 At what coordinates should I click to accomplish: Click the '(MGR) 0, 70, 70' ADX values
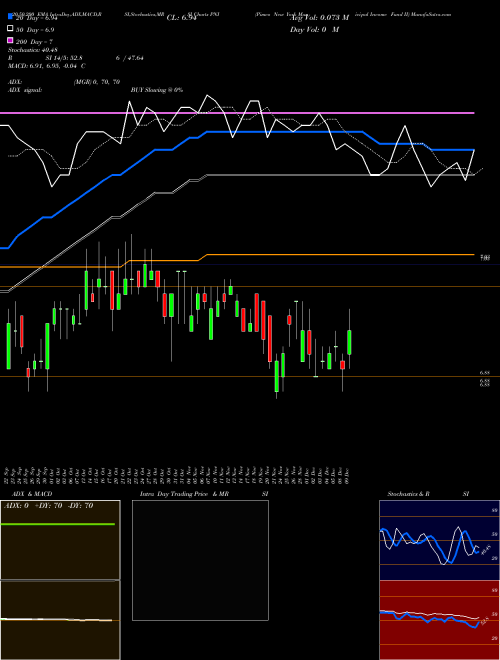click(97, 82)
